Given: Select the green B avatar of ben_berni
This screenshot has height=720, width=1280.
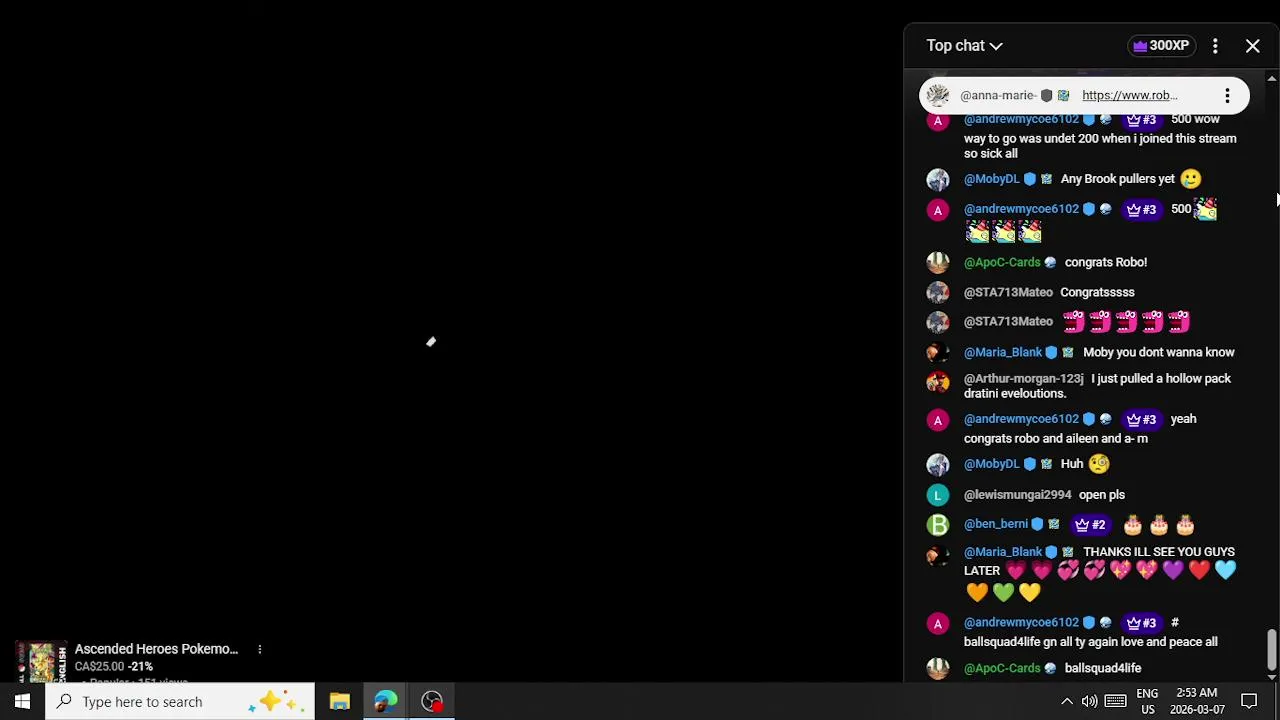Looking at the screenshot, I should pyautogui.click(x=937, y=525).
